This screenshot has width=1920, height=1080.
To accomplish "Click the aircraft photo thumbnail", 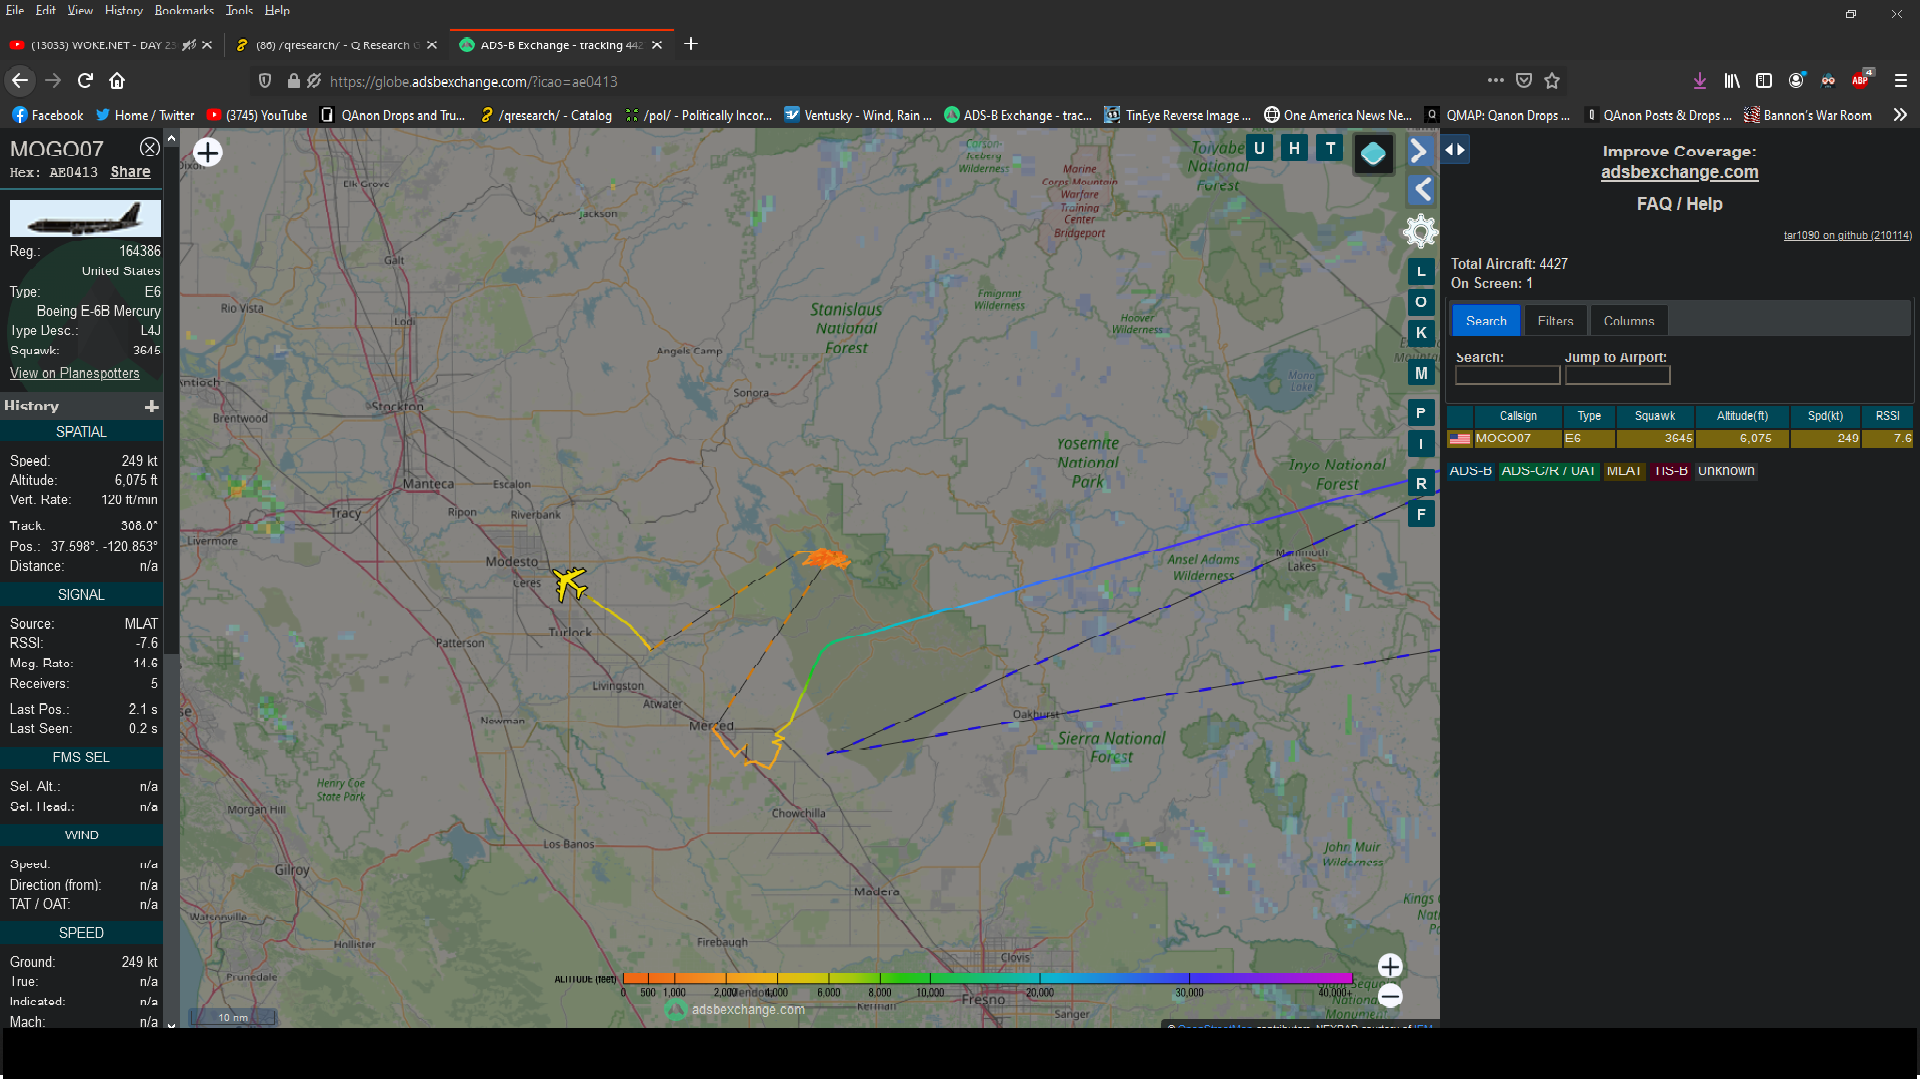I will (85, 218).
